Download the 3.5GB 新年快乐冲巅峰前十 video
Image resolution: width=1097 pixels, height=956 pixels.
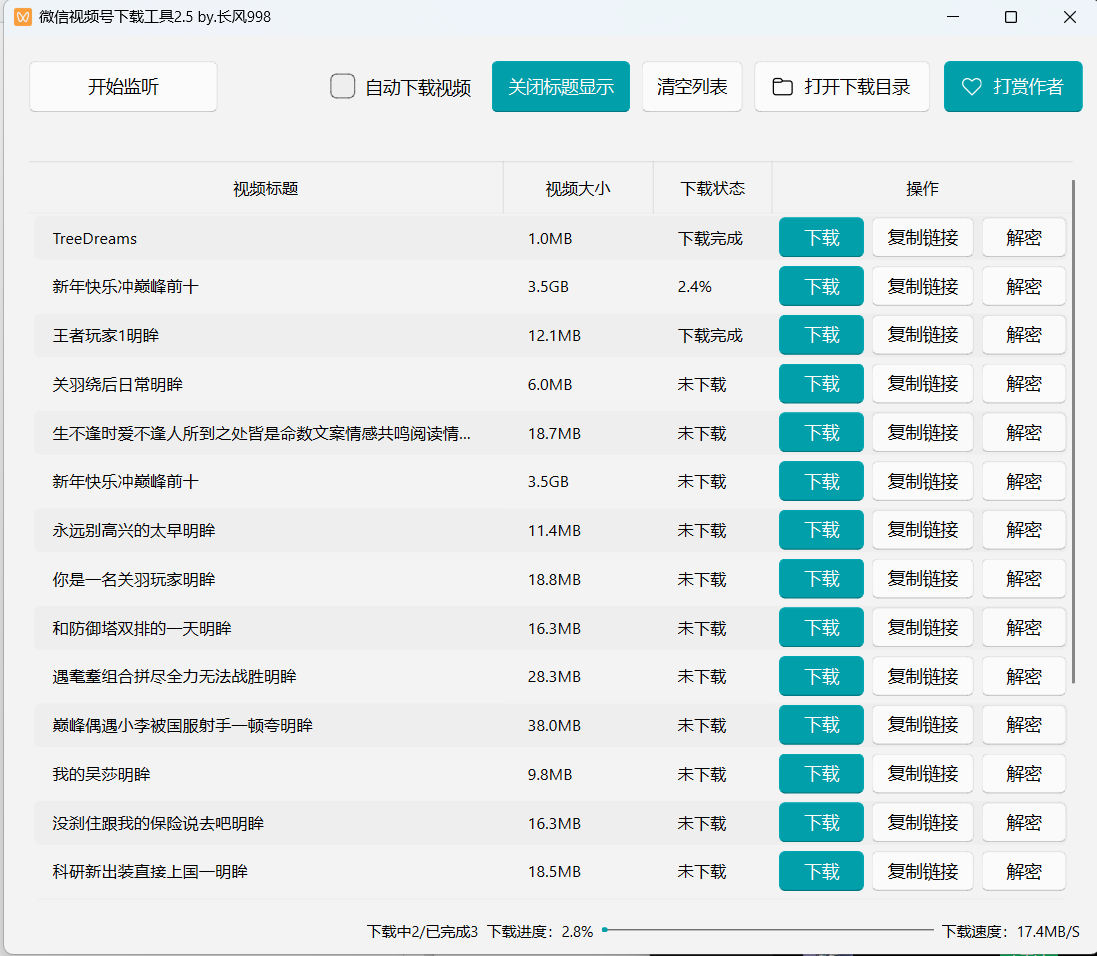[820, 286]
